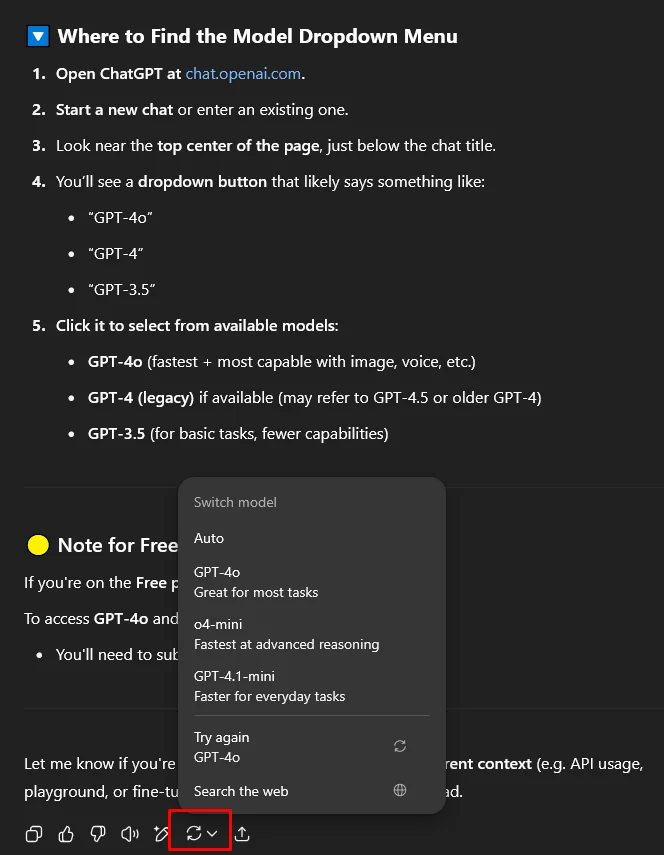Image resolution: width=664 pixels, height=855 pixels.
Task: Select Auto in the Switch model menu
Action: click(209, 538)
